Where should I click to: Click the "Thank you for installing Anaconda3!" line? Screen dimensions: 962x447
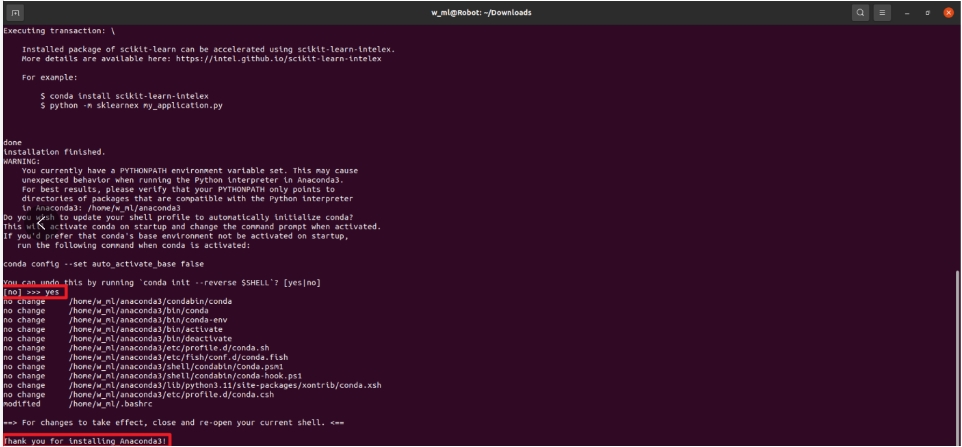(x=84, y=440)
